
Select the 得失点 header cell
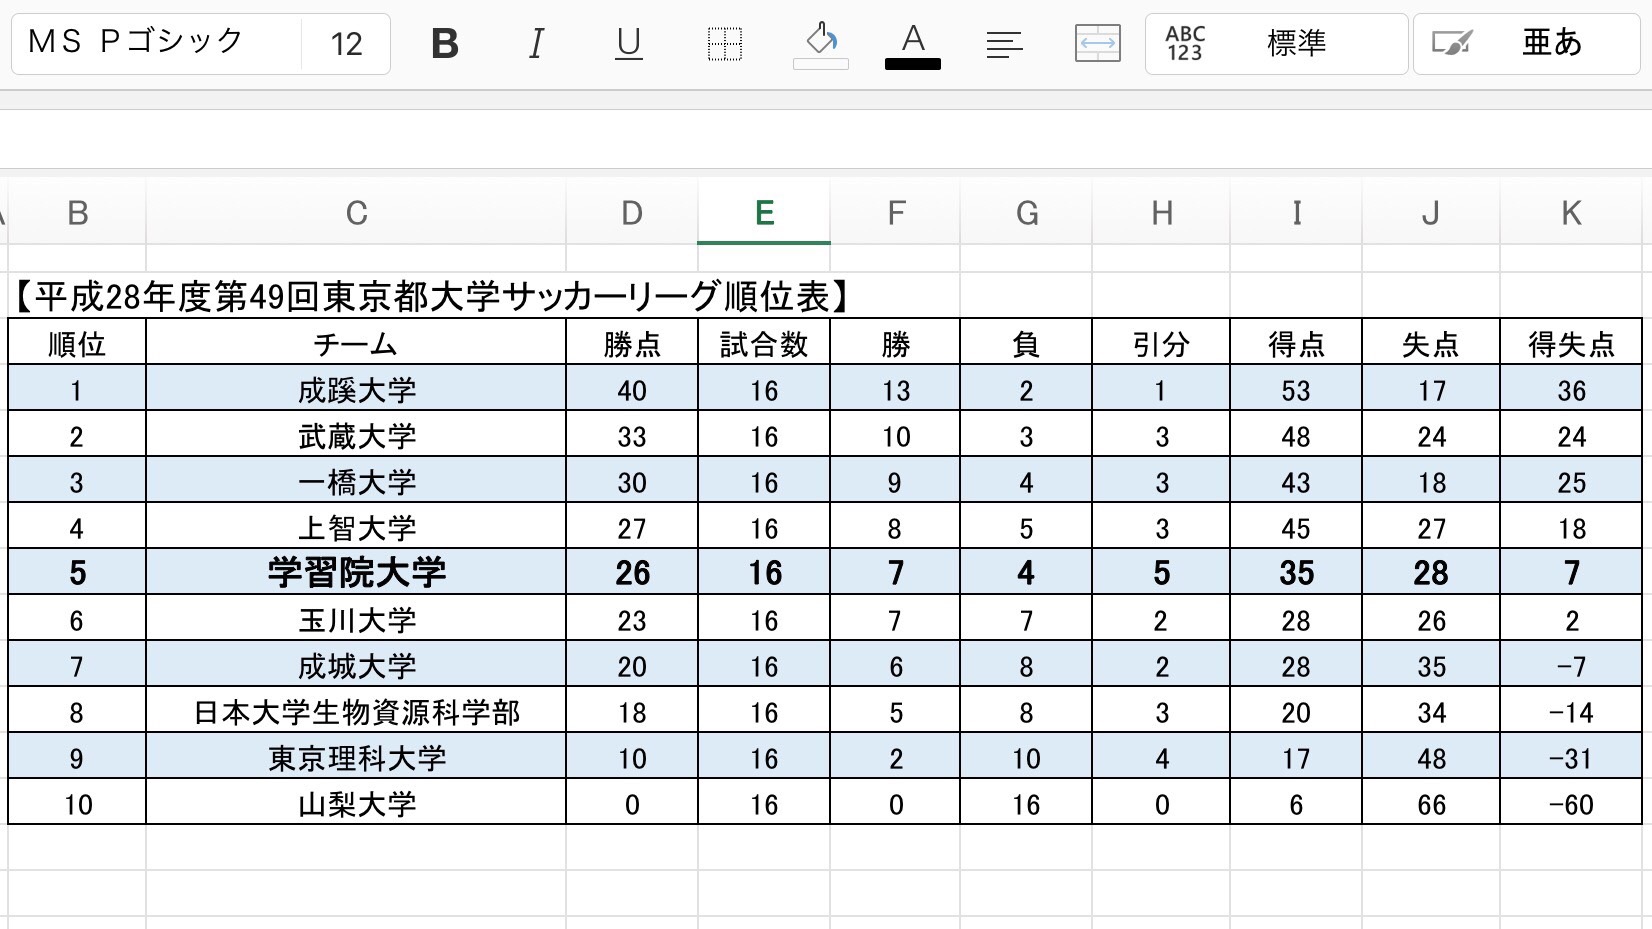click(x=1571, y=343)
